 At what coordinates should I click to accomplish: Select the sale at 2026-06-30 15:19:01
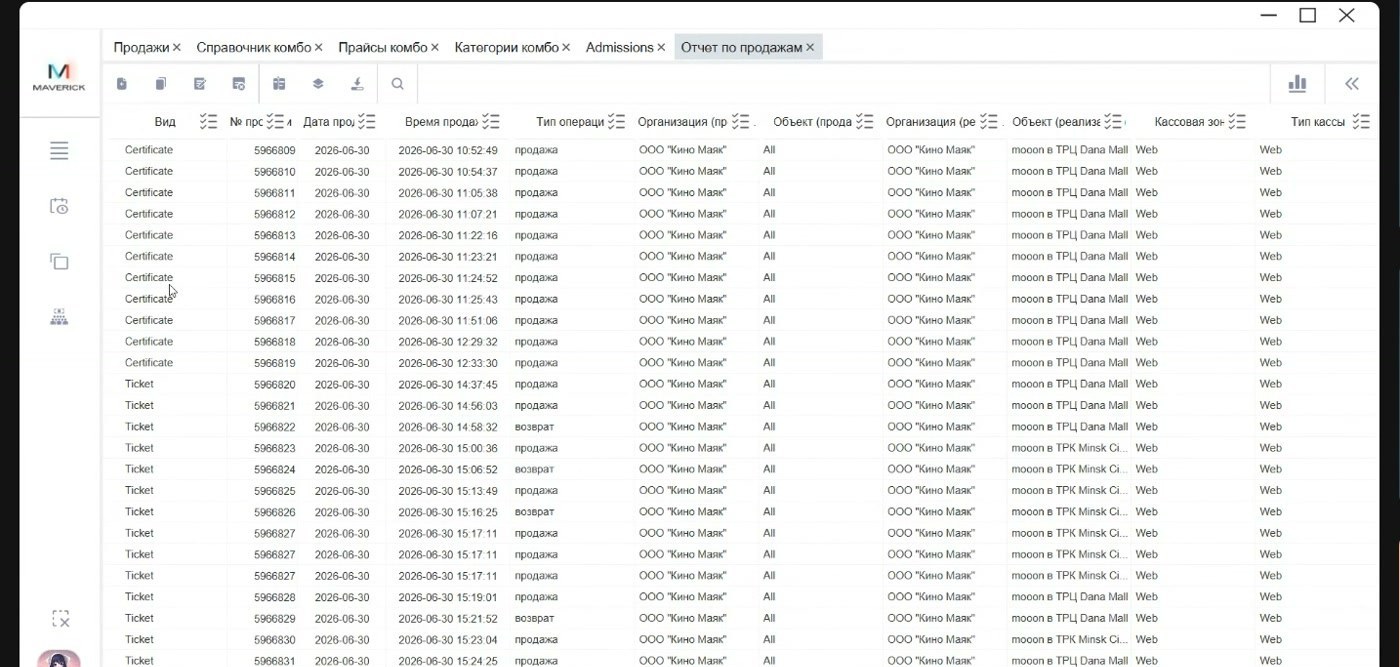click(447, 597)
